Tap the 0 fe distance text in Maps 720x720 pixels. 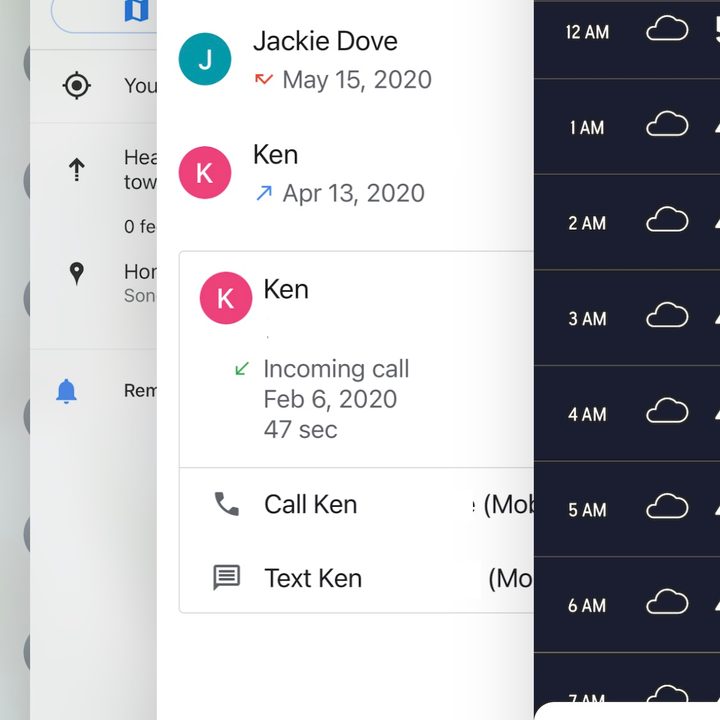[x=140, y=226]
